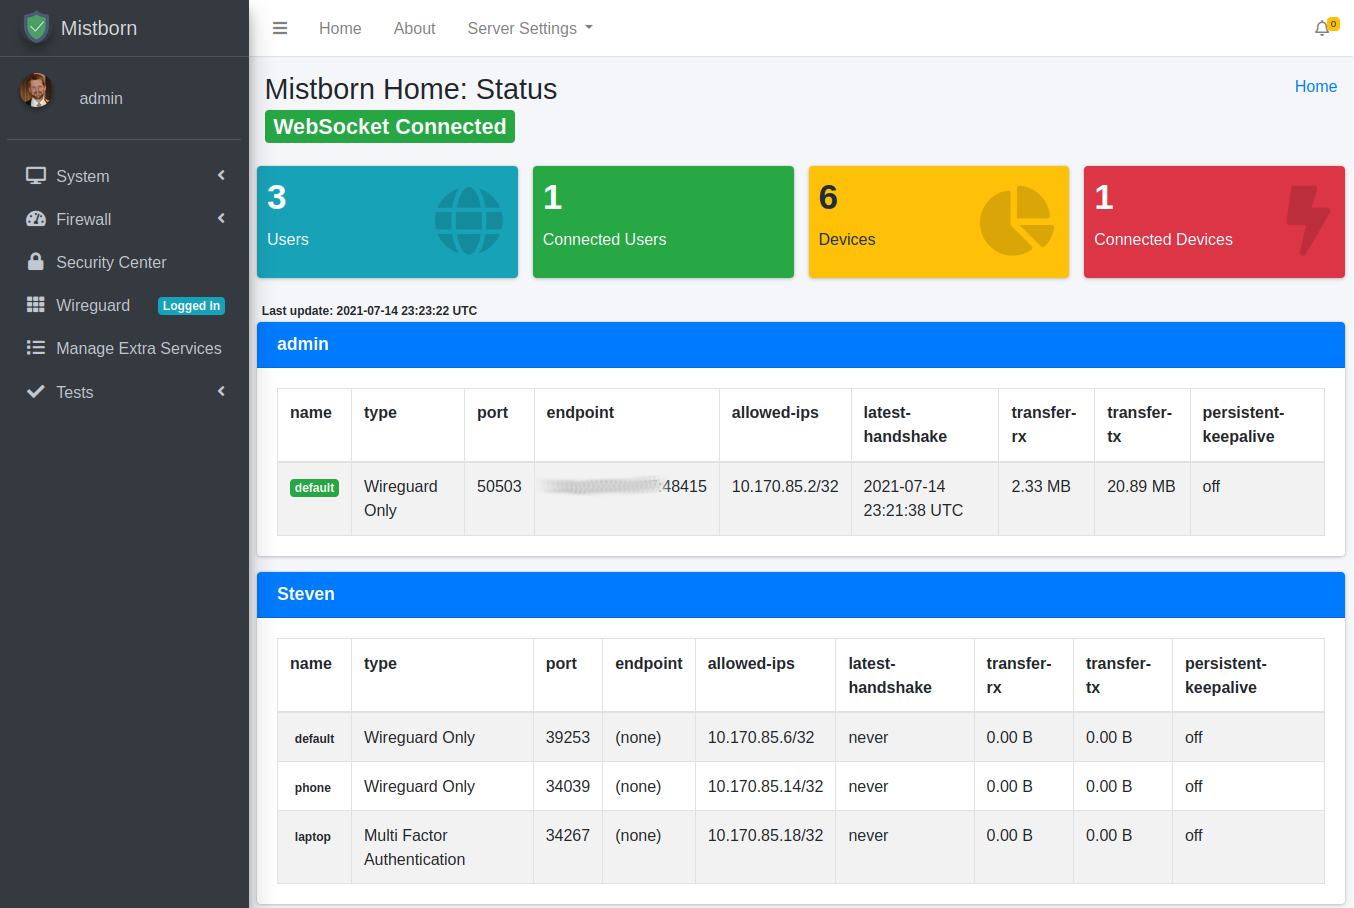
Task: Click the green default badge in admin table
Action: coord(314,488)
